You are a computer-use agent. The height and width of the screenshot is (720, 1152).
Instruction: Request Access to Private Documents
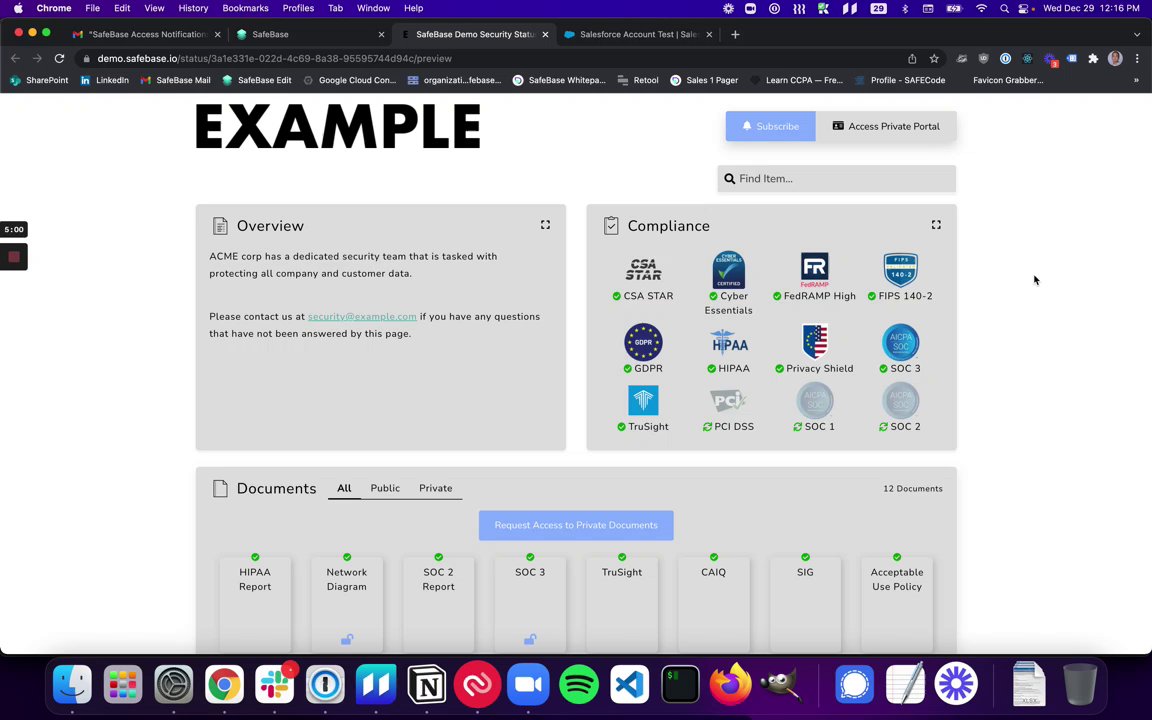coord(576,525)
